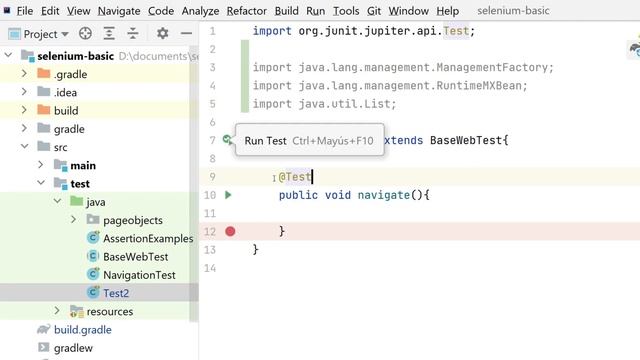The image size is (640, 360).
Task: Open the Code menu
Action: click(161, 11)
